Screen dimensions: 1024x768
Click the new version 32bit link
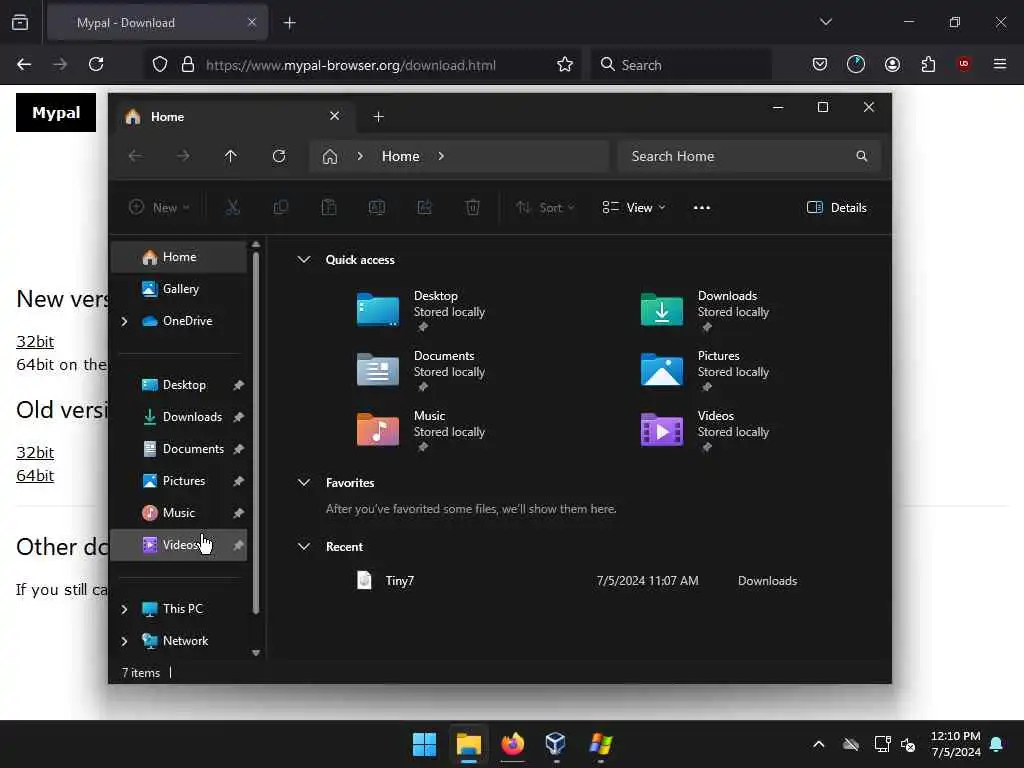[35, 342]
